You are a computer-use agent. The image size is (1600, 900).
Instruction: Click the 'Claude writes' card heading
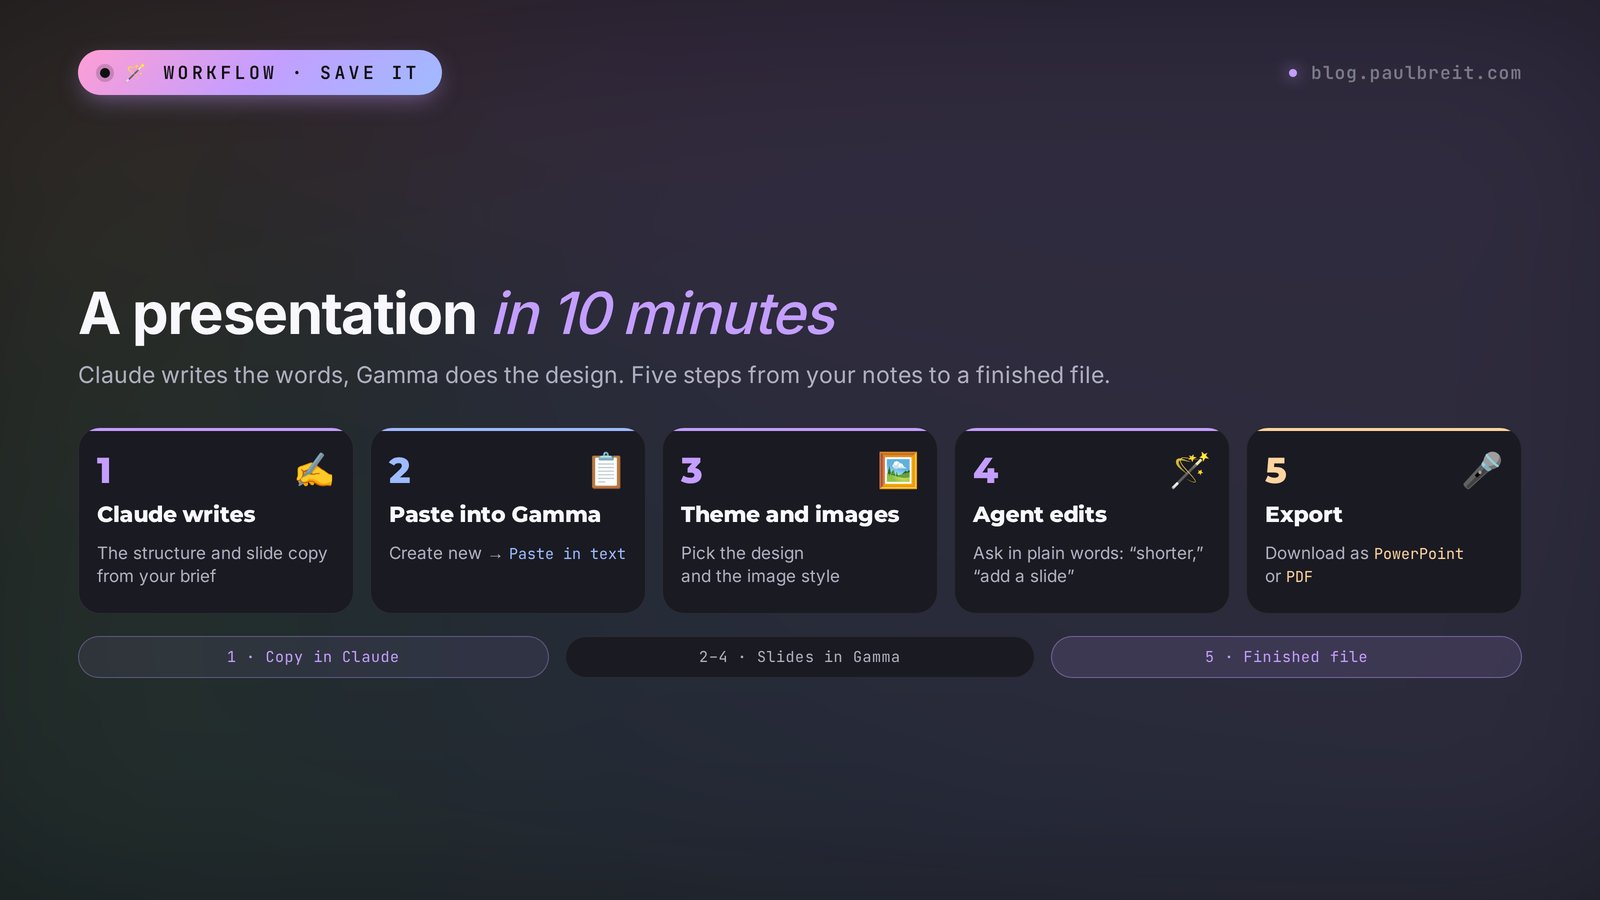click(176, 514)
